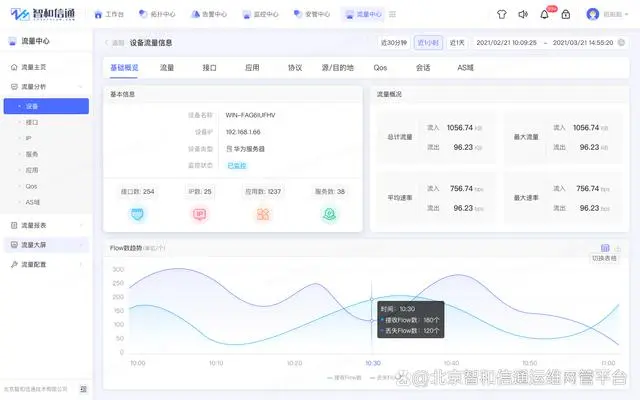The width and height of the screenshot is (640, 400).
Task: Click the 流量大屏 screen icon in sidebar
Action: coord(14,244)
